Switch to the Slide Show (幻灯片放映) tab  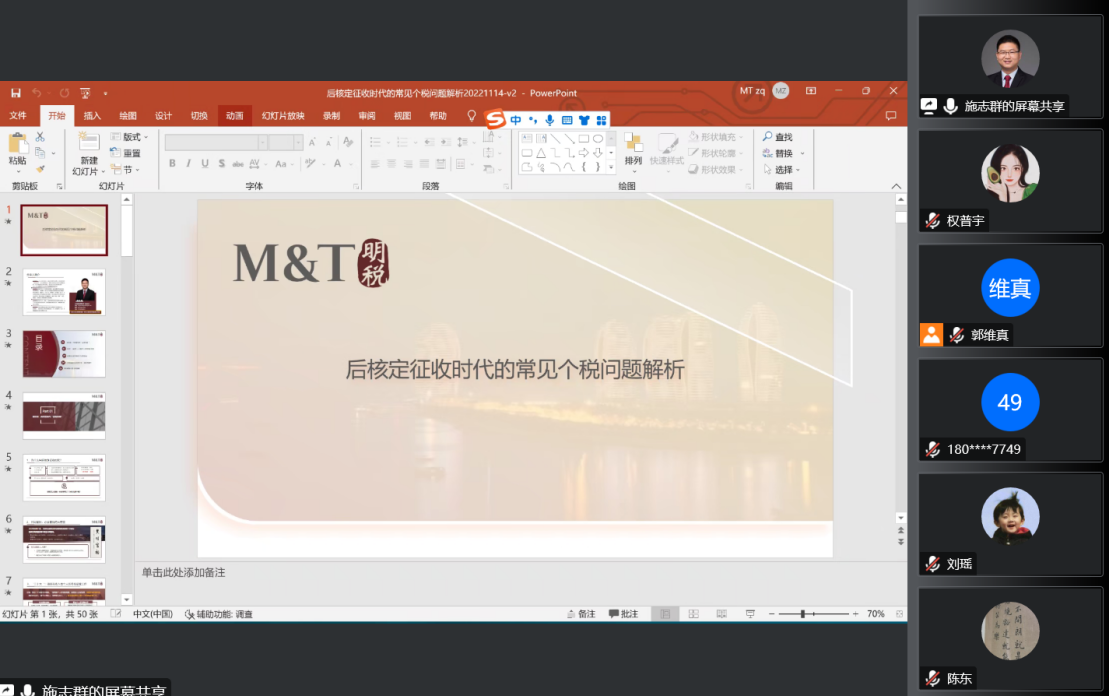point(283,116)
